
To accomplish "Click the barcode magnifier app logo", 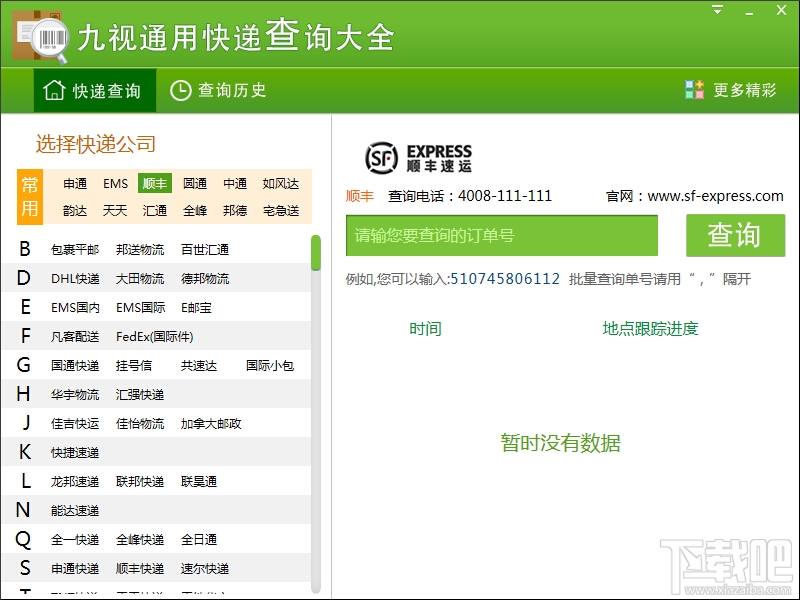I will pos(40,37).
